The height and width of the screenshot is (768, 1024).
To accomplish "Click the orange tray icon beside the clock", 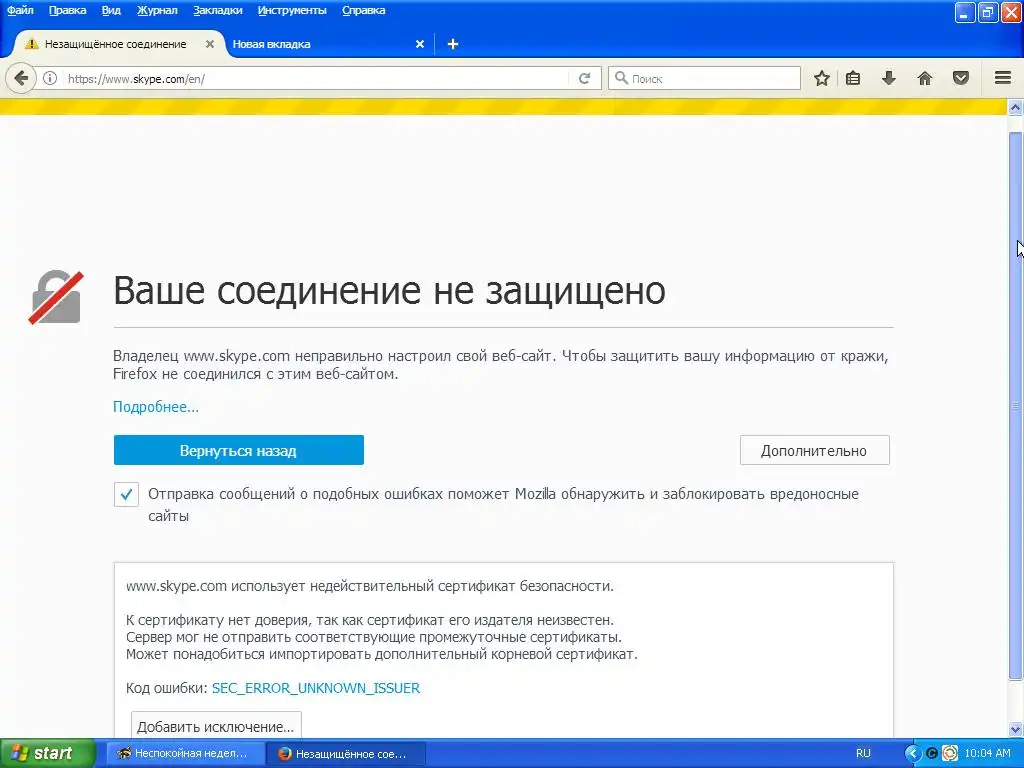I will click(950, 754).
